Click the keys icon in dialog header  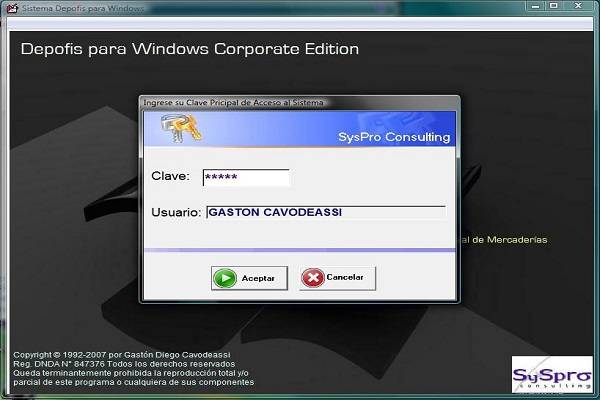181,128
